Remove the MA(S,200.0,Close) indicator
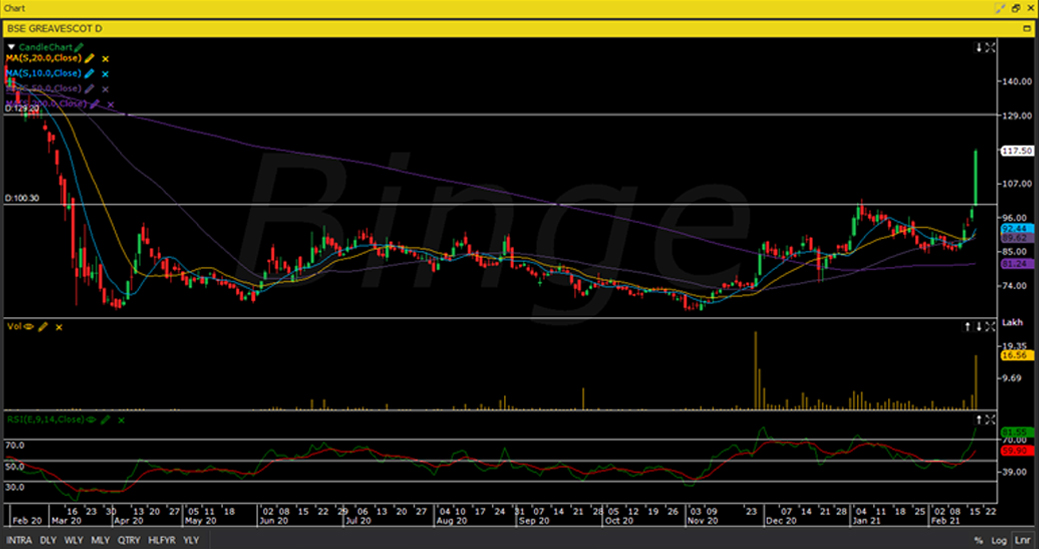 click(111, 105)
